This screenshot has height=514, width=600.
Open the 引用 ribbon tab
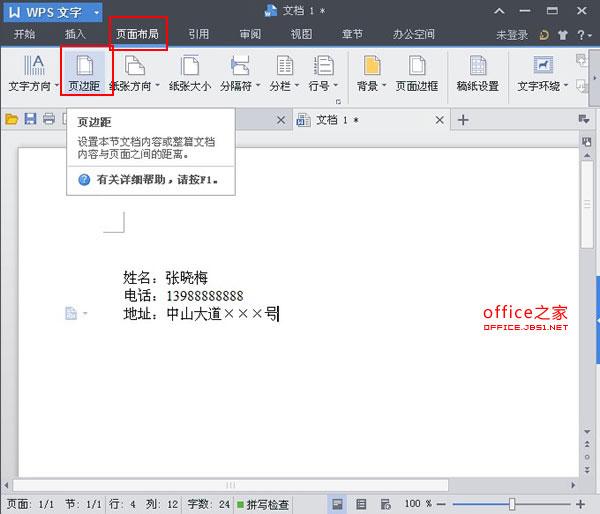point(199,34)
